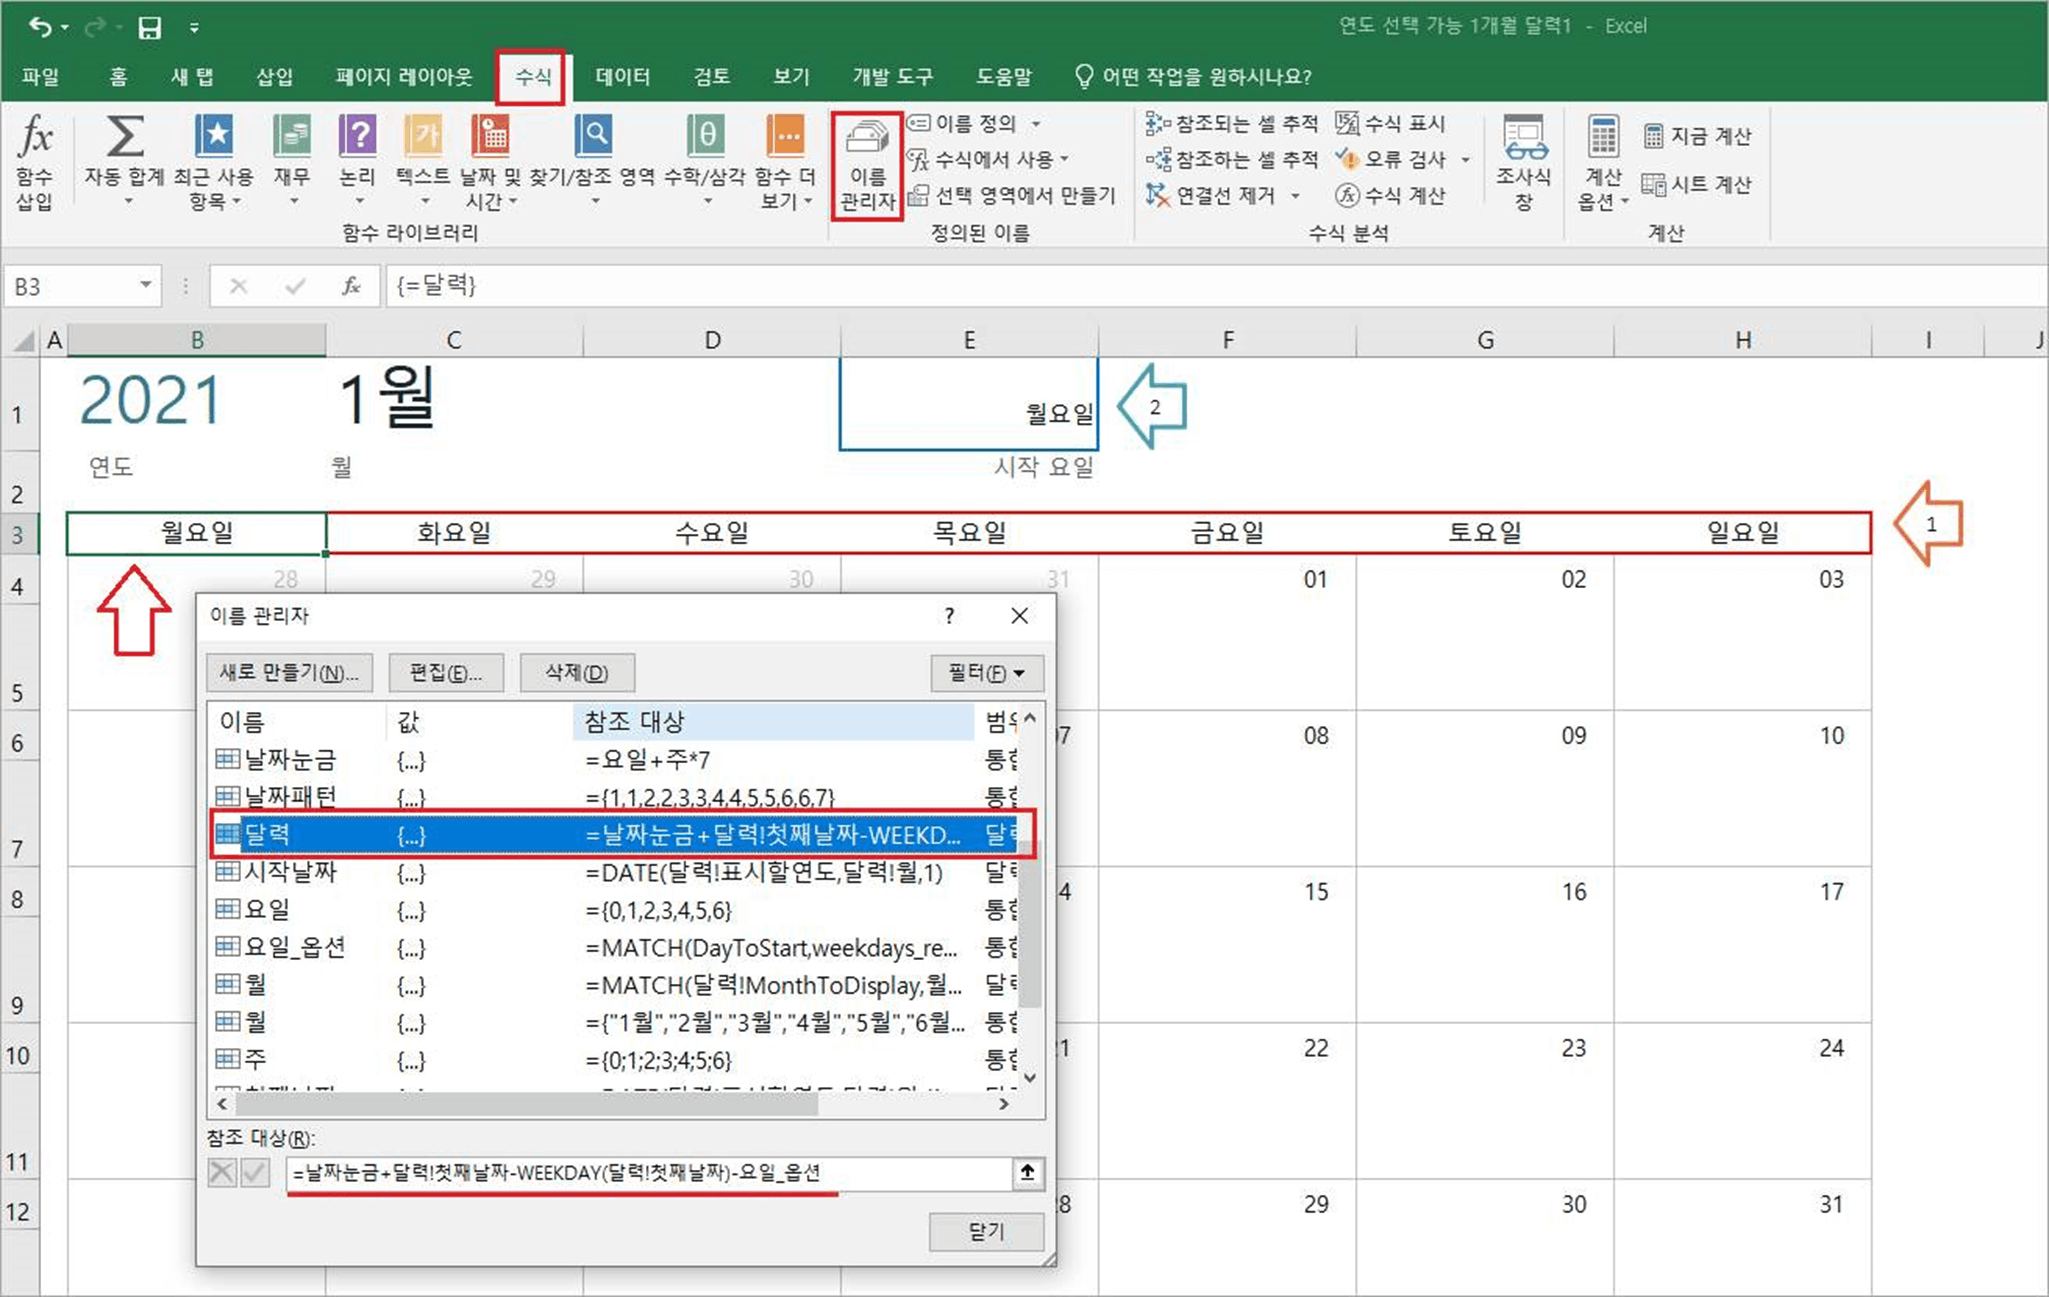Click the vertical scrollbar down arrow in name list
2049x1297 pixels.
[x=1030, y=1078]
